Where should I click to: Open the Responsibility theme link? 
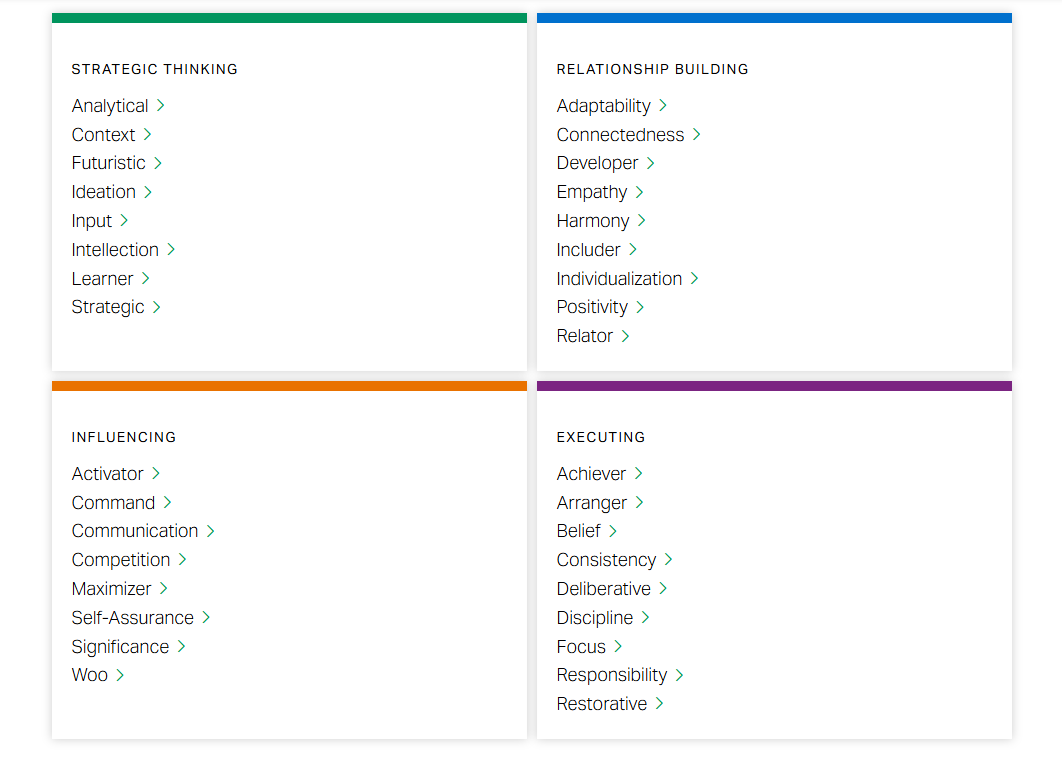(612, 675)
